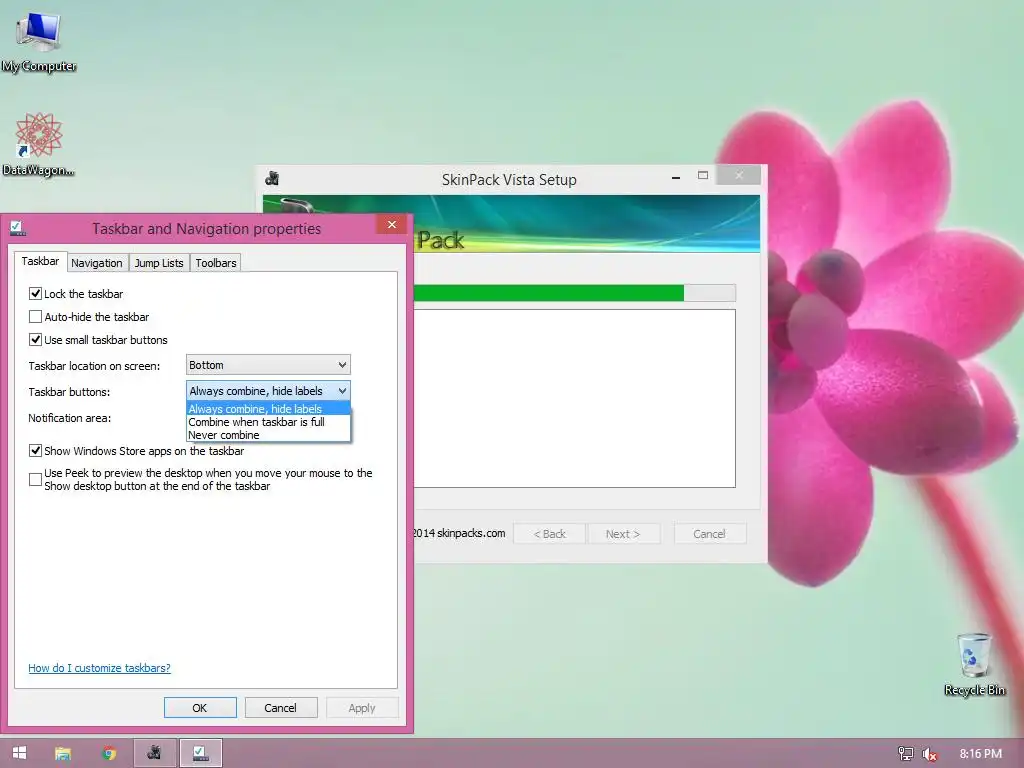This screenshot has height=768, width=1024.
Task: Select the DataWagon desktop shortcut
Action: [39, 144]
